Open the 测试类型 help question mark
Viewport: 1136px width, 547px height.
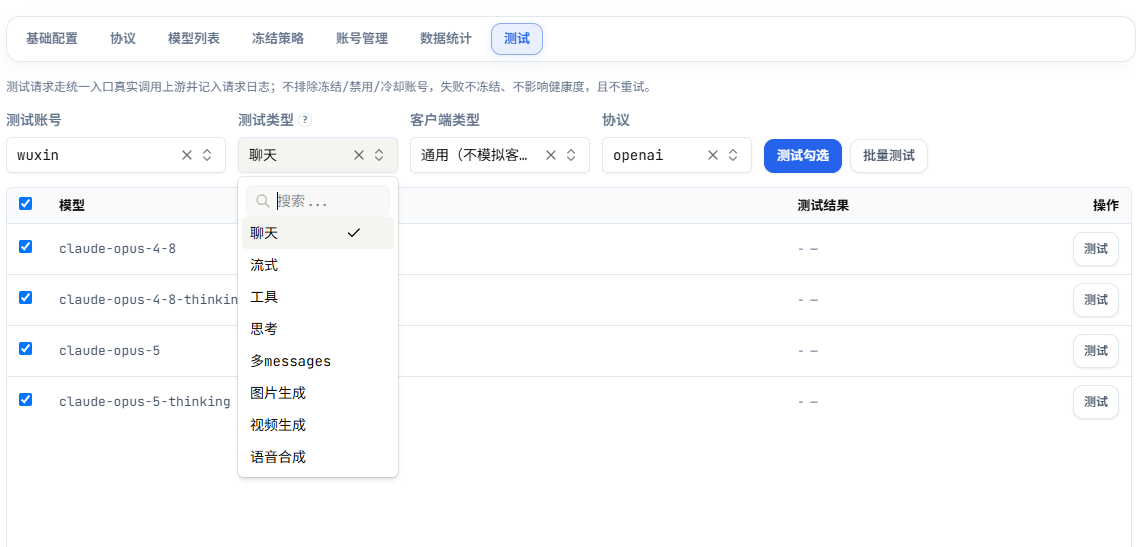point(305,120)
